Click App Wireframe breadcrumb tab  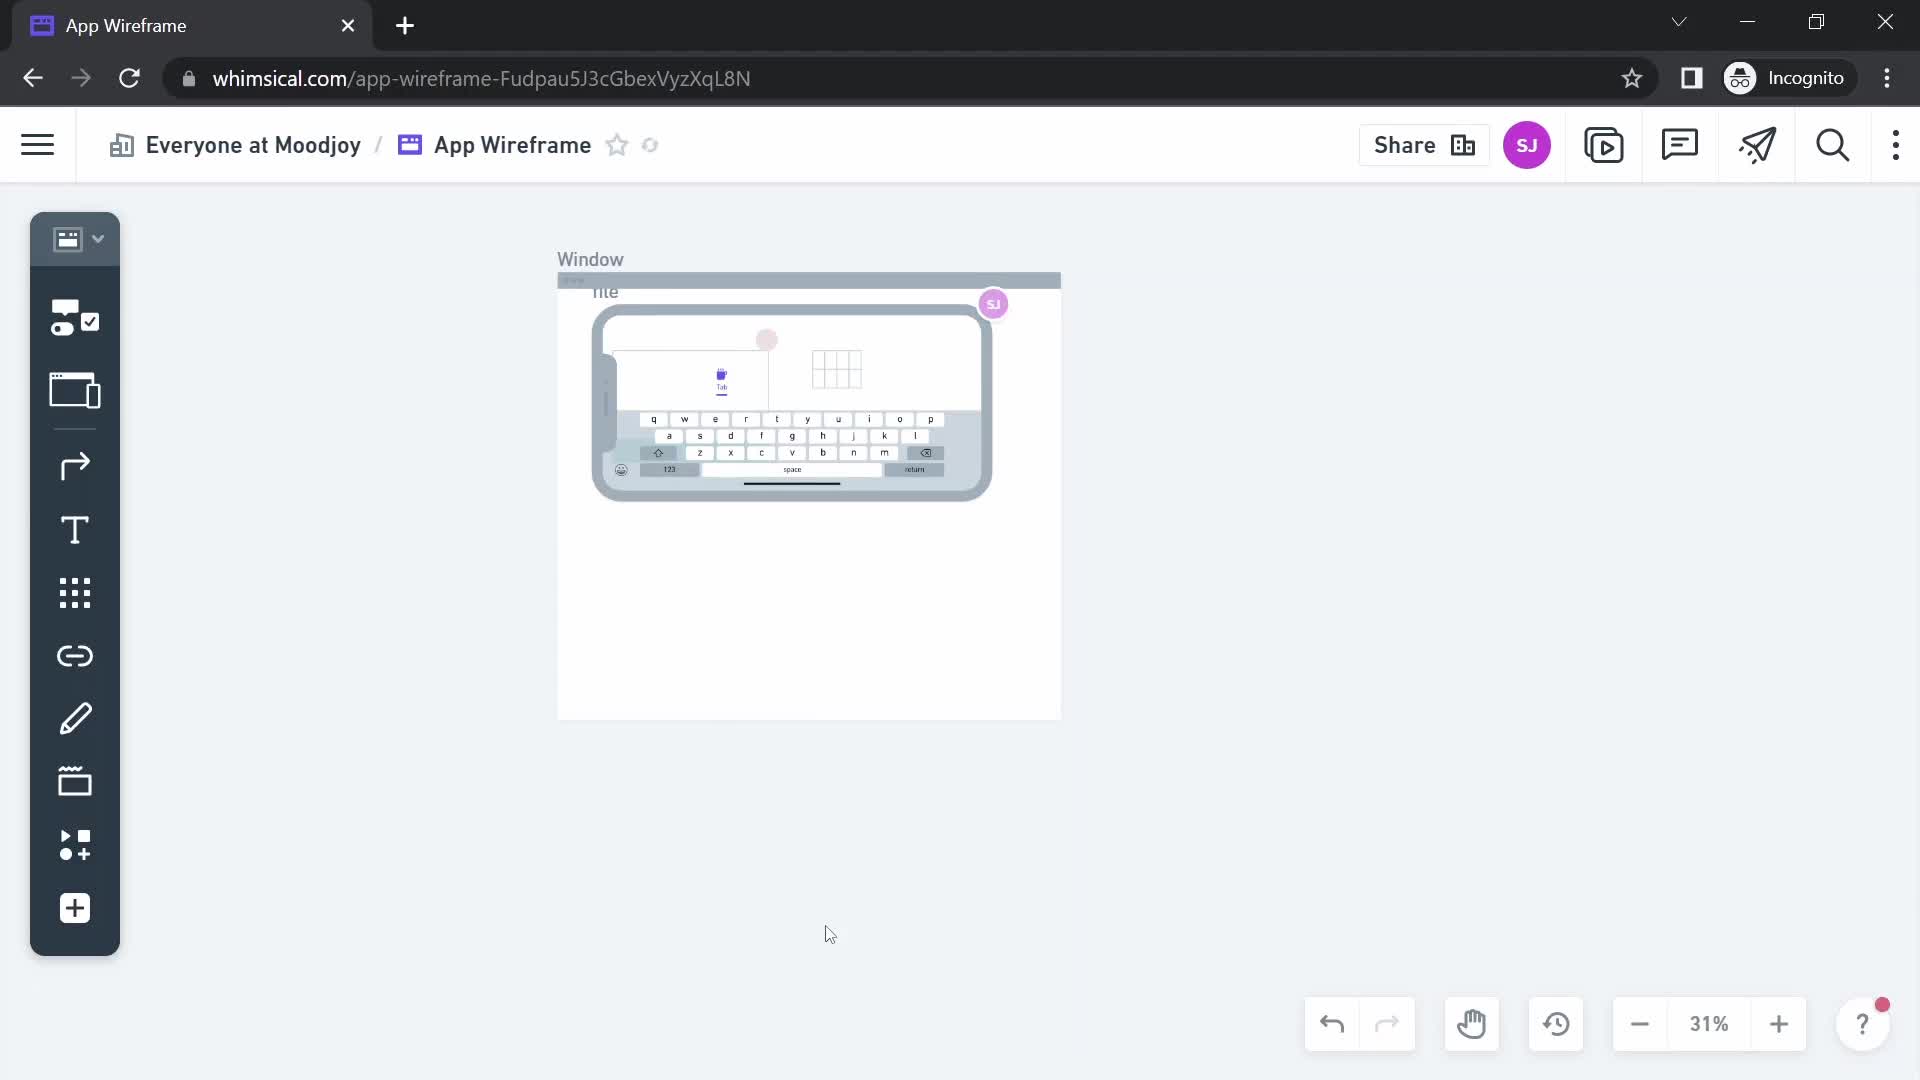(513, 145)
